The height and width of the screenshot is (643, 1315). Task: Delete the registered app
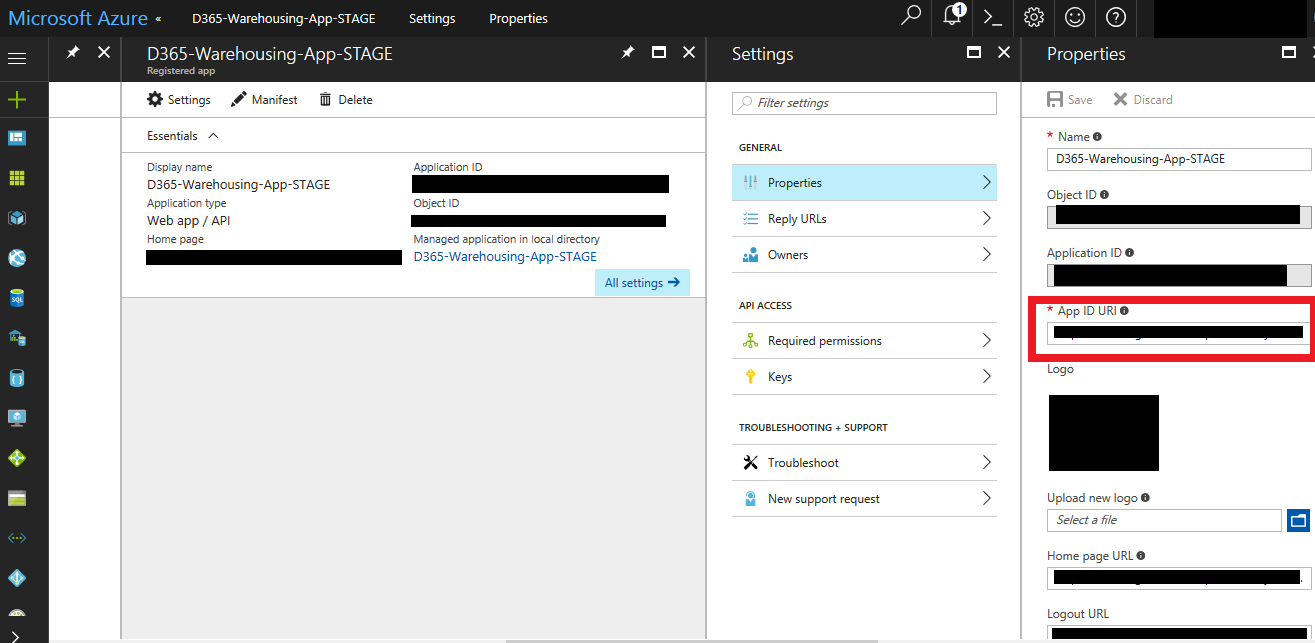click(x=346, y=100)
